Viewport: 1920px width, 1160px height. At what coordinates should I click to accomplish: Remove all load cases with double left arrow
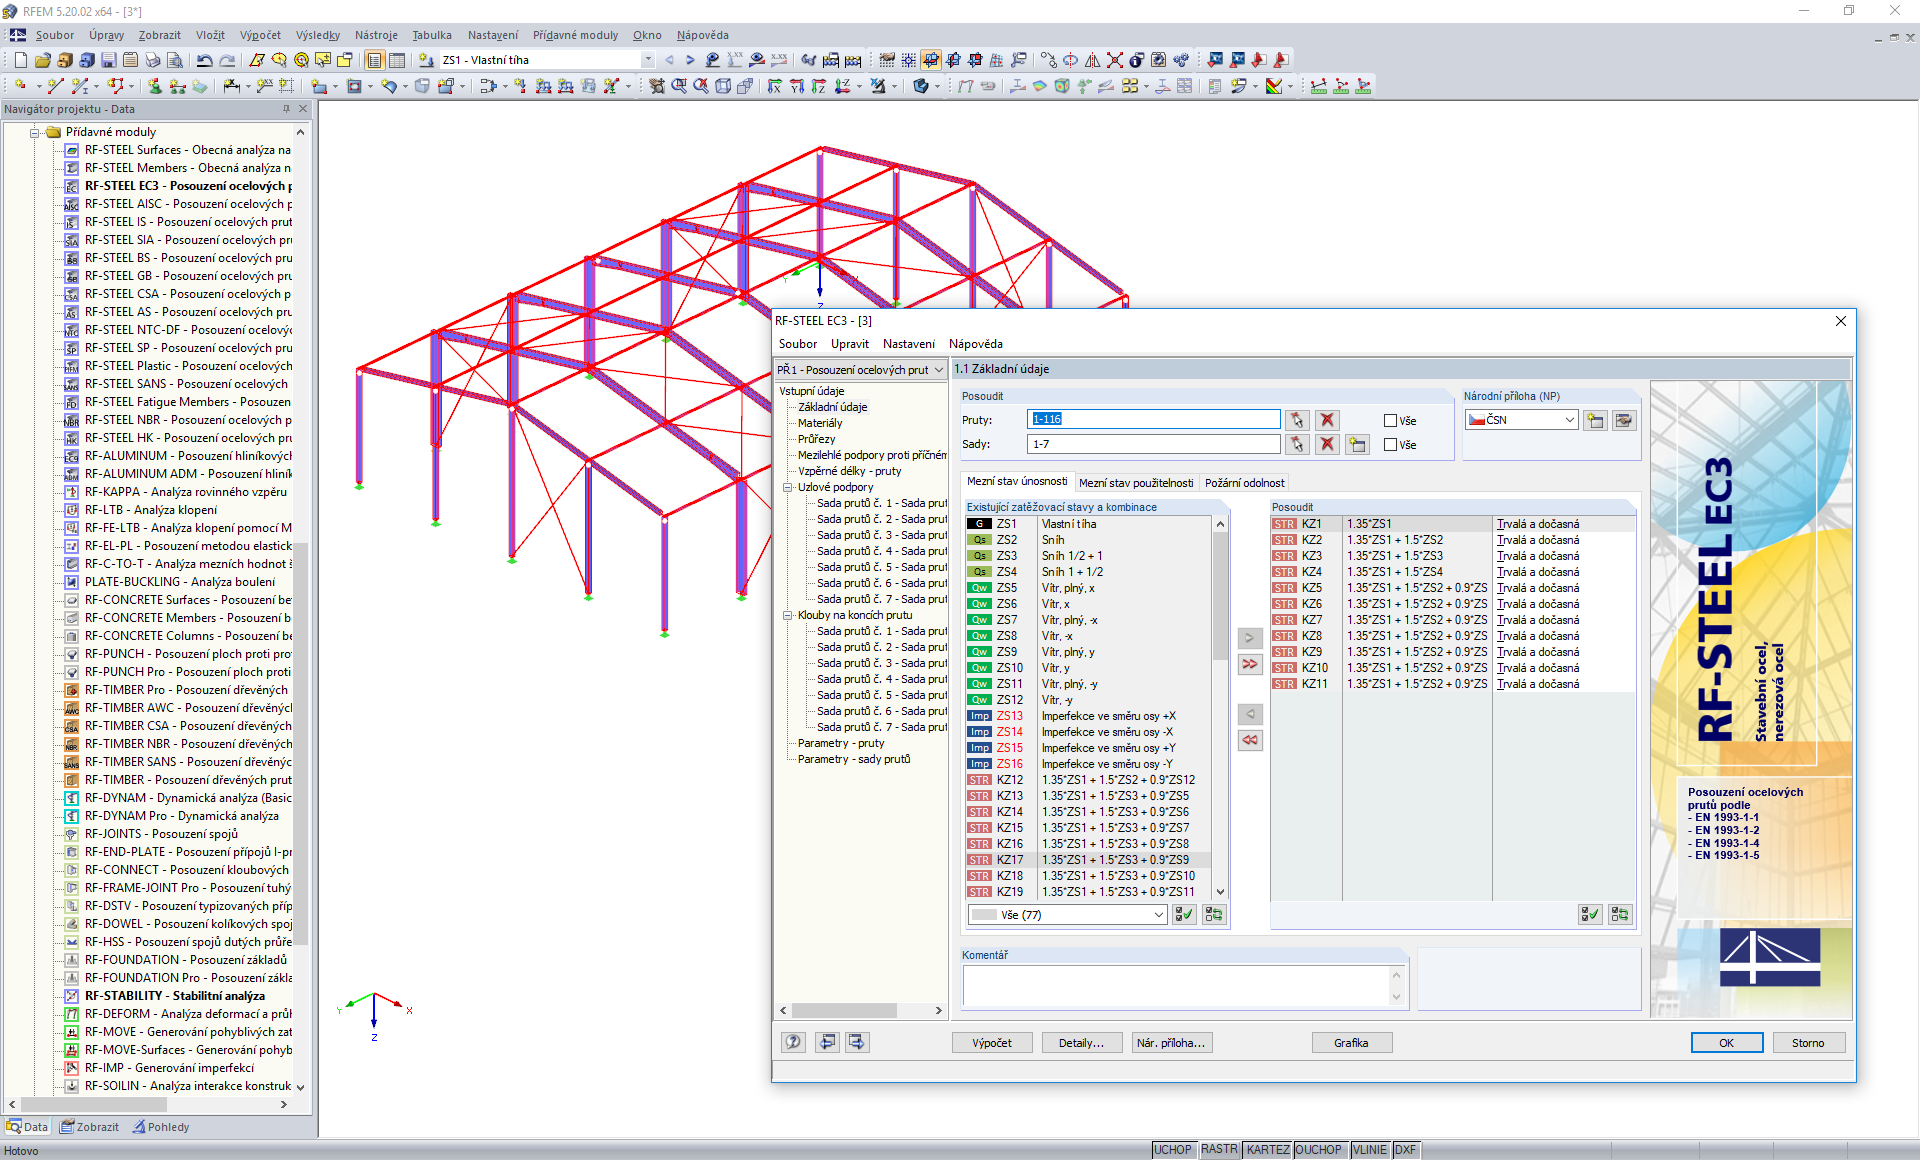[x=1250, y=739]
